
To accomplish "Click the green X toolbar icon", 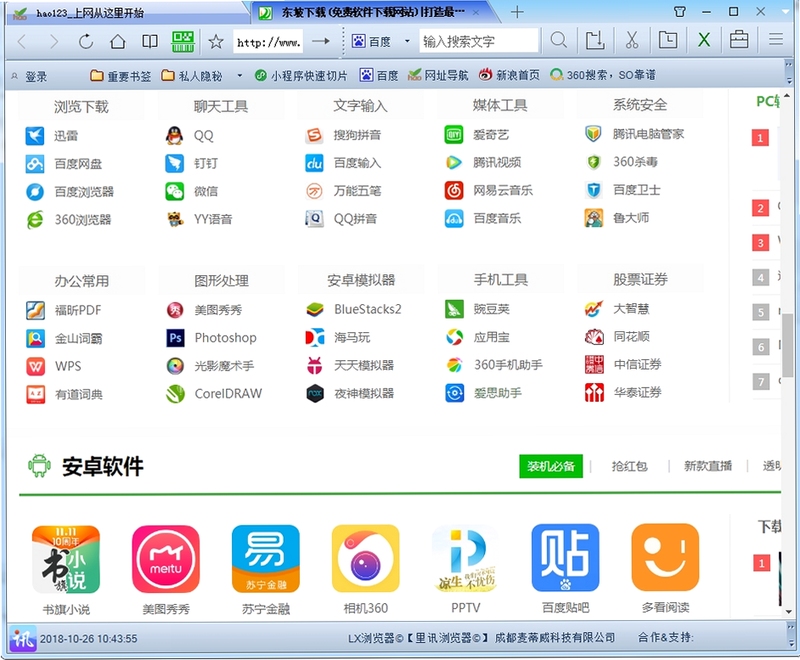I will pyautogui.click(x=704, y=40).
